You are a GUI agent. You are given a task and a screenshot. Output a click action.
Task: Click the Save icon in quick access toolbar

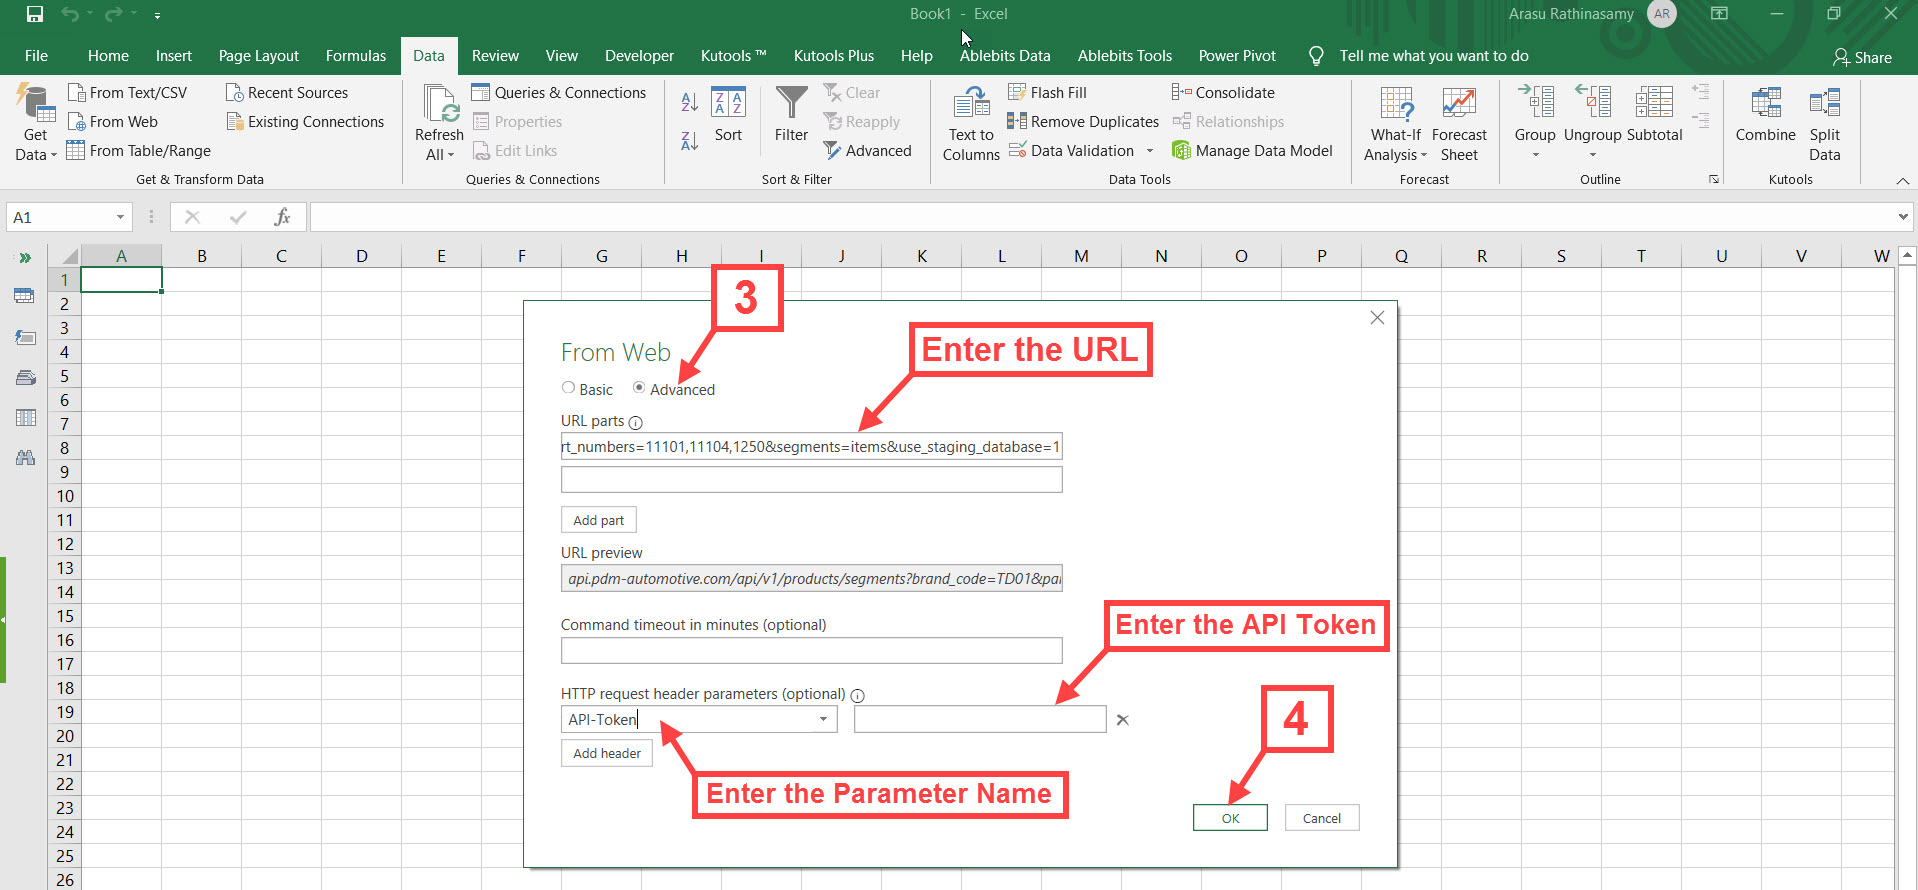coord(35,14)
